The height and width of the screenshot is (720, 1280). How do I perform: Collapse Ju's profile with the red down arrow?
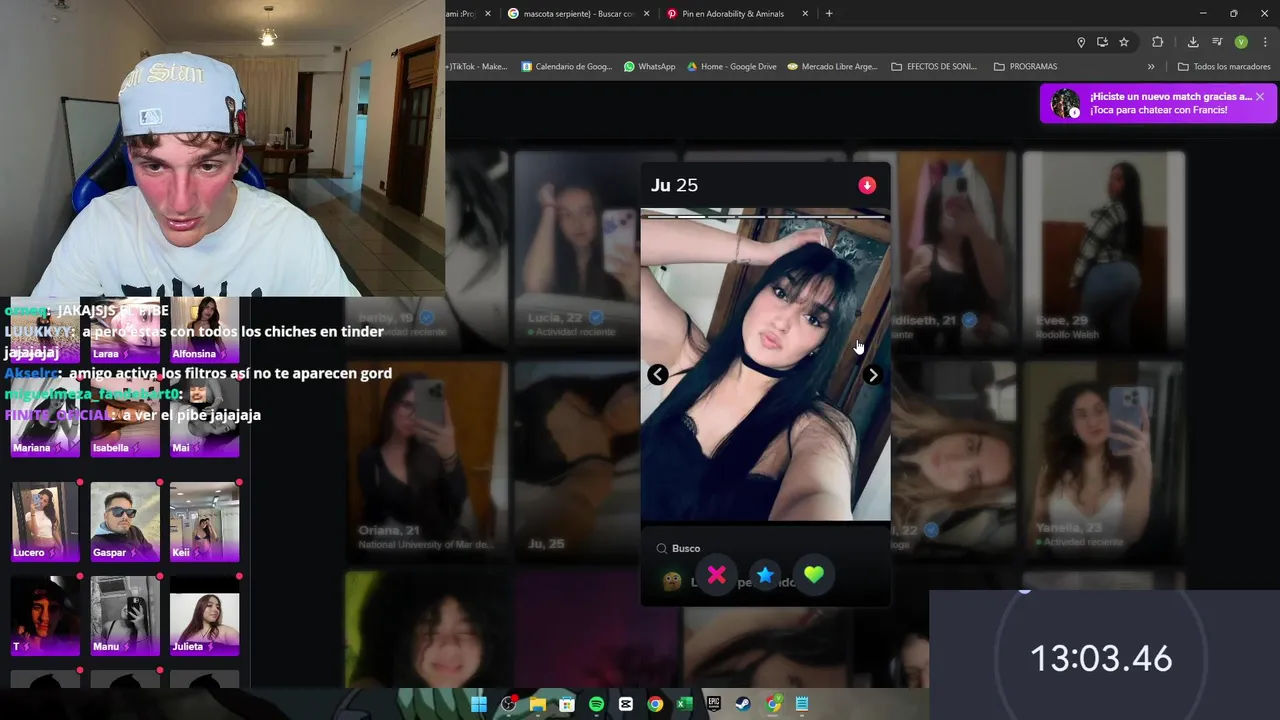pyautogui.click(x=867, y=185)
